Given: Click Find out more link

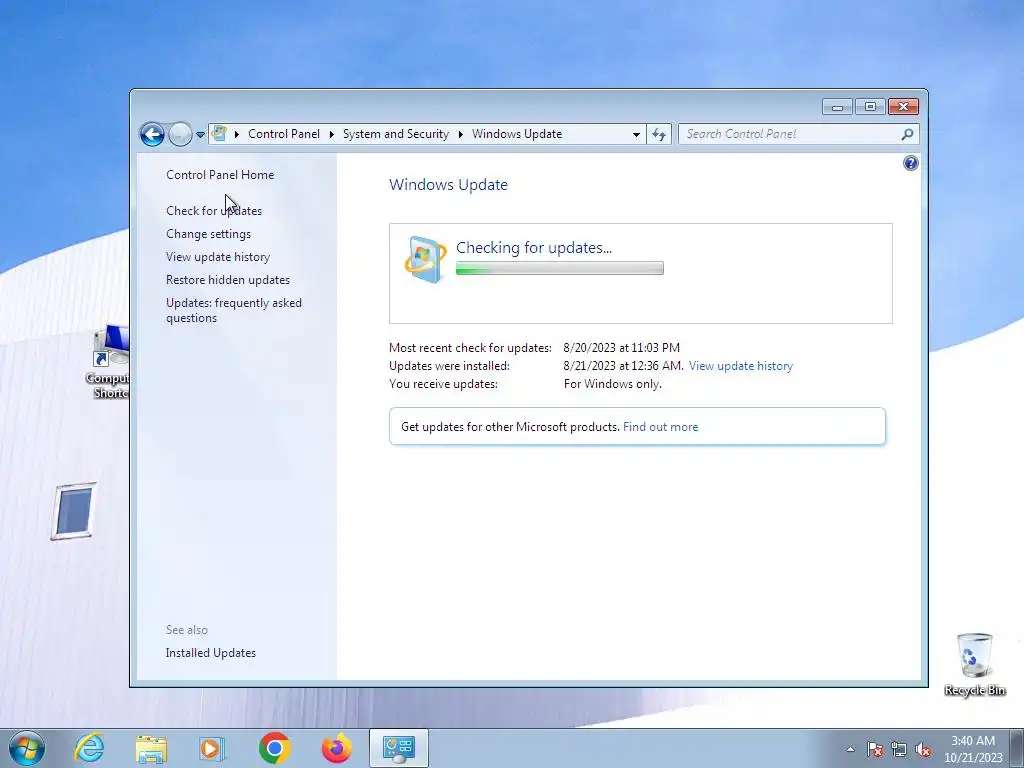Looking at the screenshot, I should click(660, 426).
